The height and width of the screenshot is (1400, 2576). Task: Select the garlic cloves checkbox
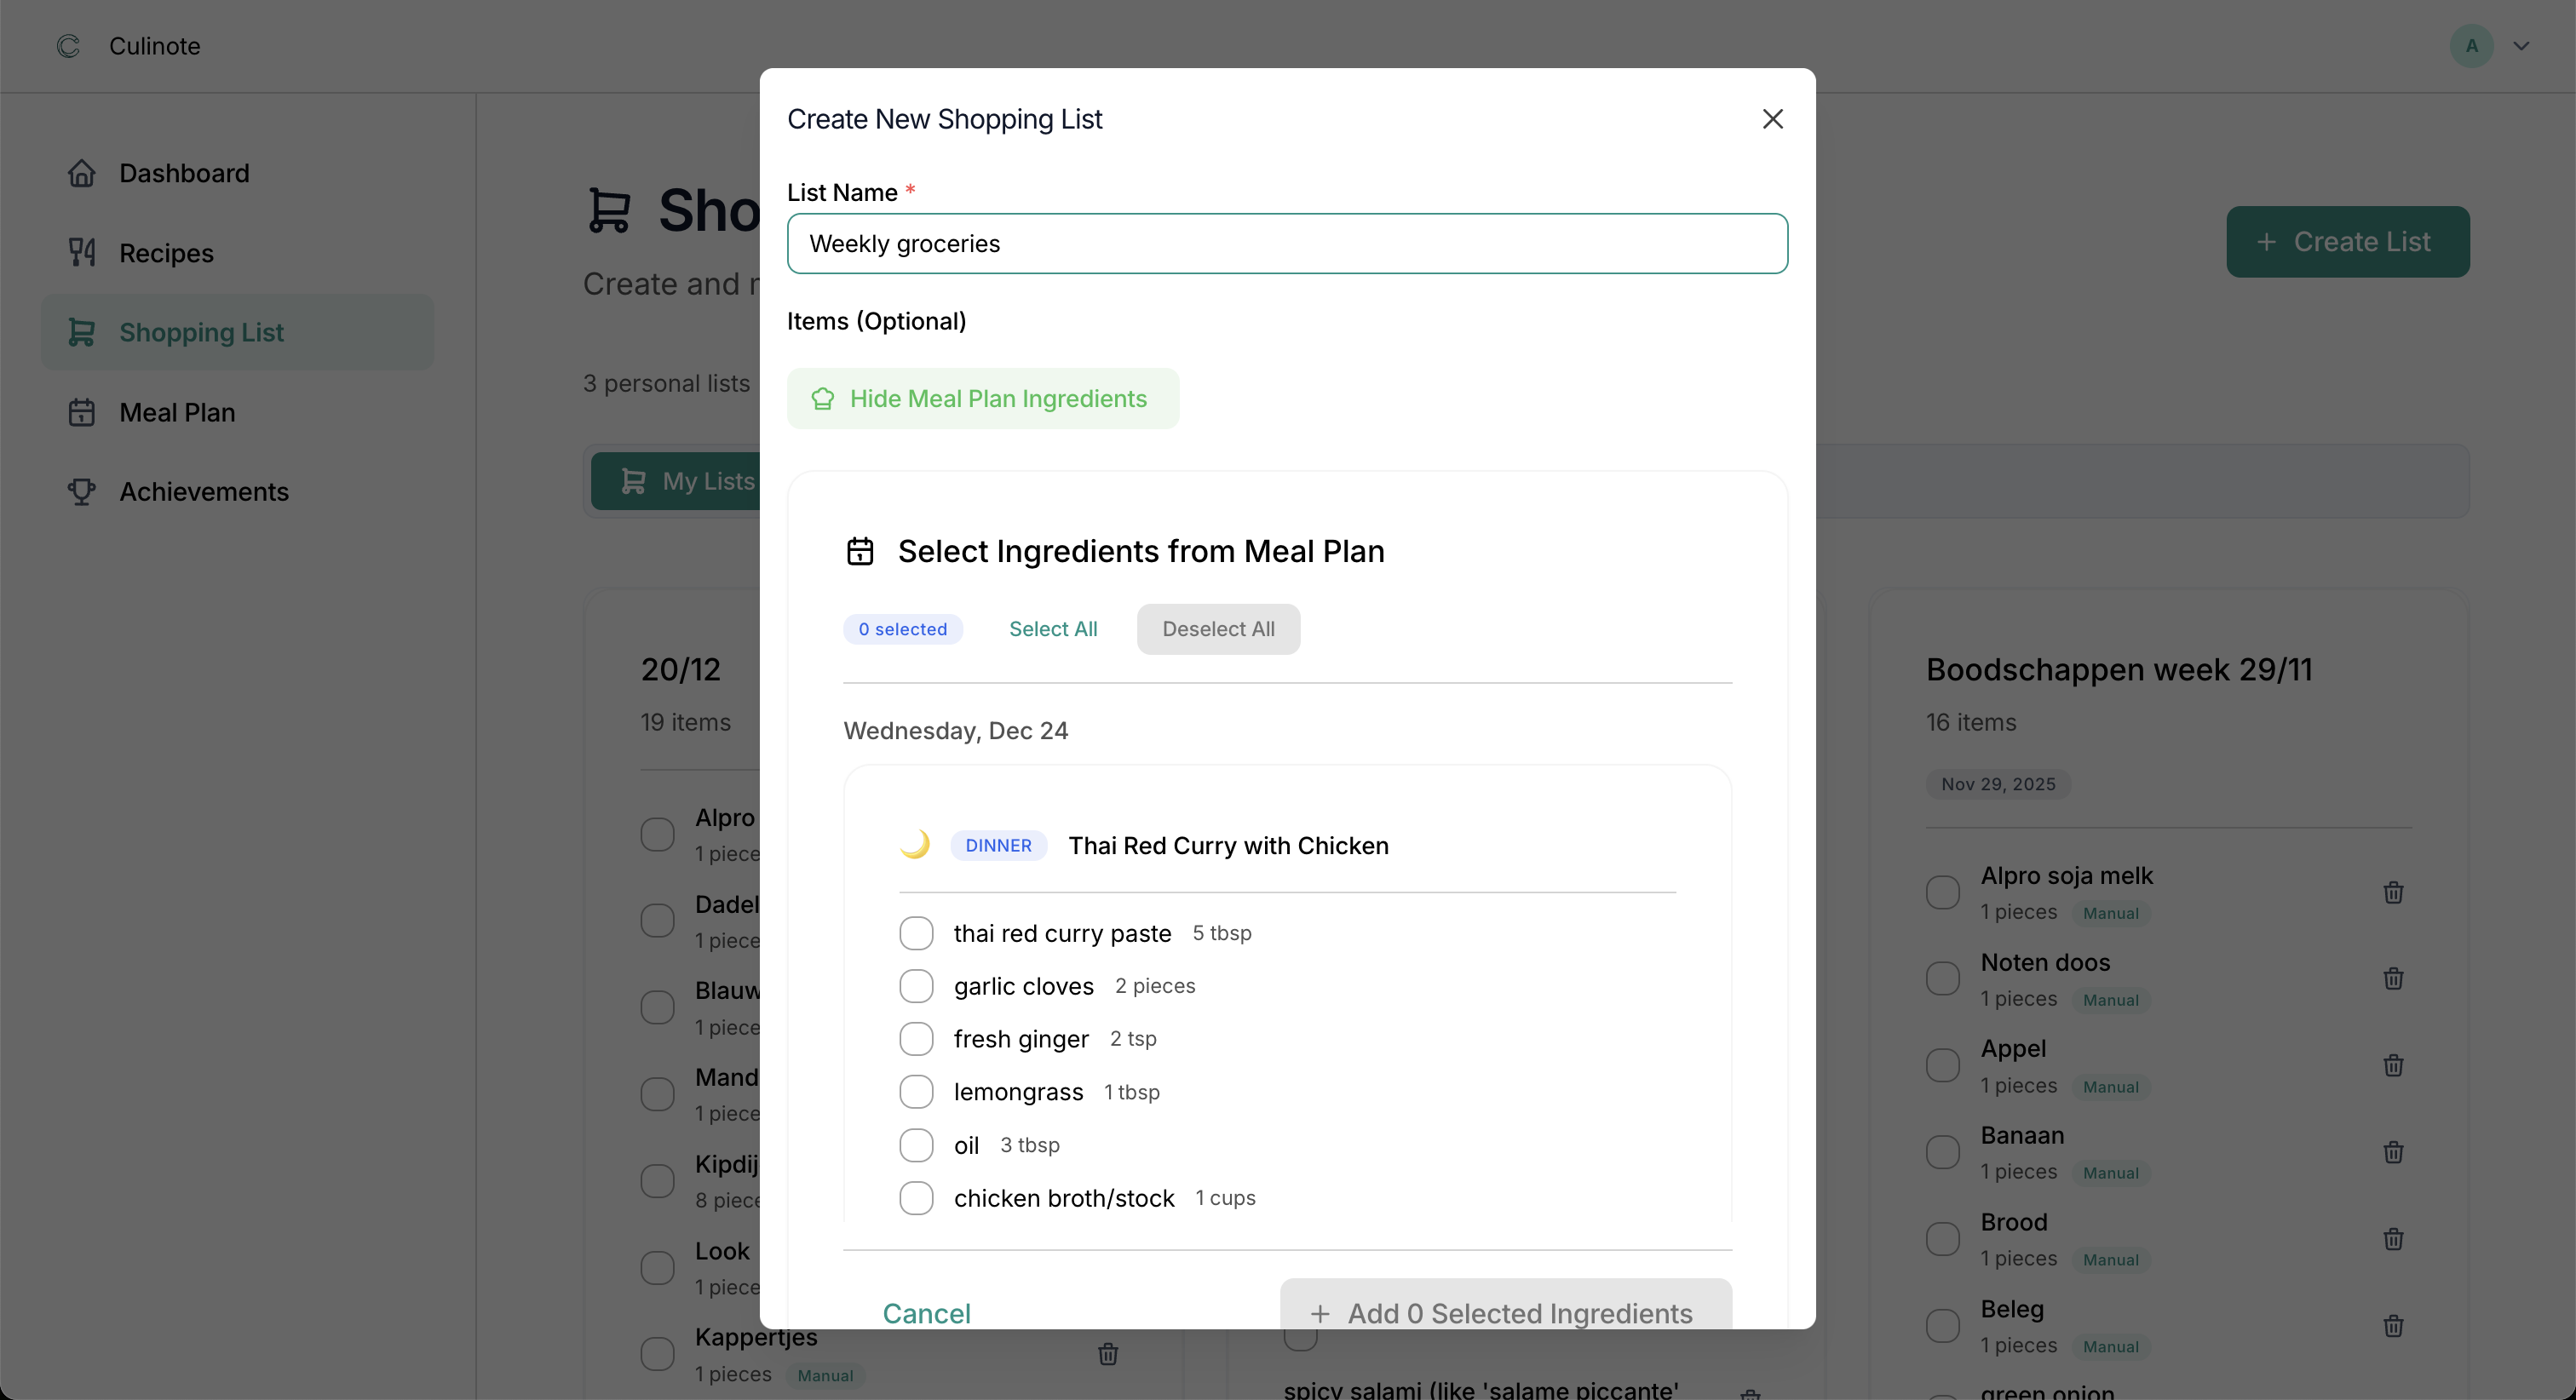click(916, 985)
